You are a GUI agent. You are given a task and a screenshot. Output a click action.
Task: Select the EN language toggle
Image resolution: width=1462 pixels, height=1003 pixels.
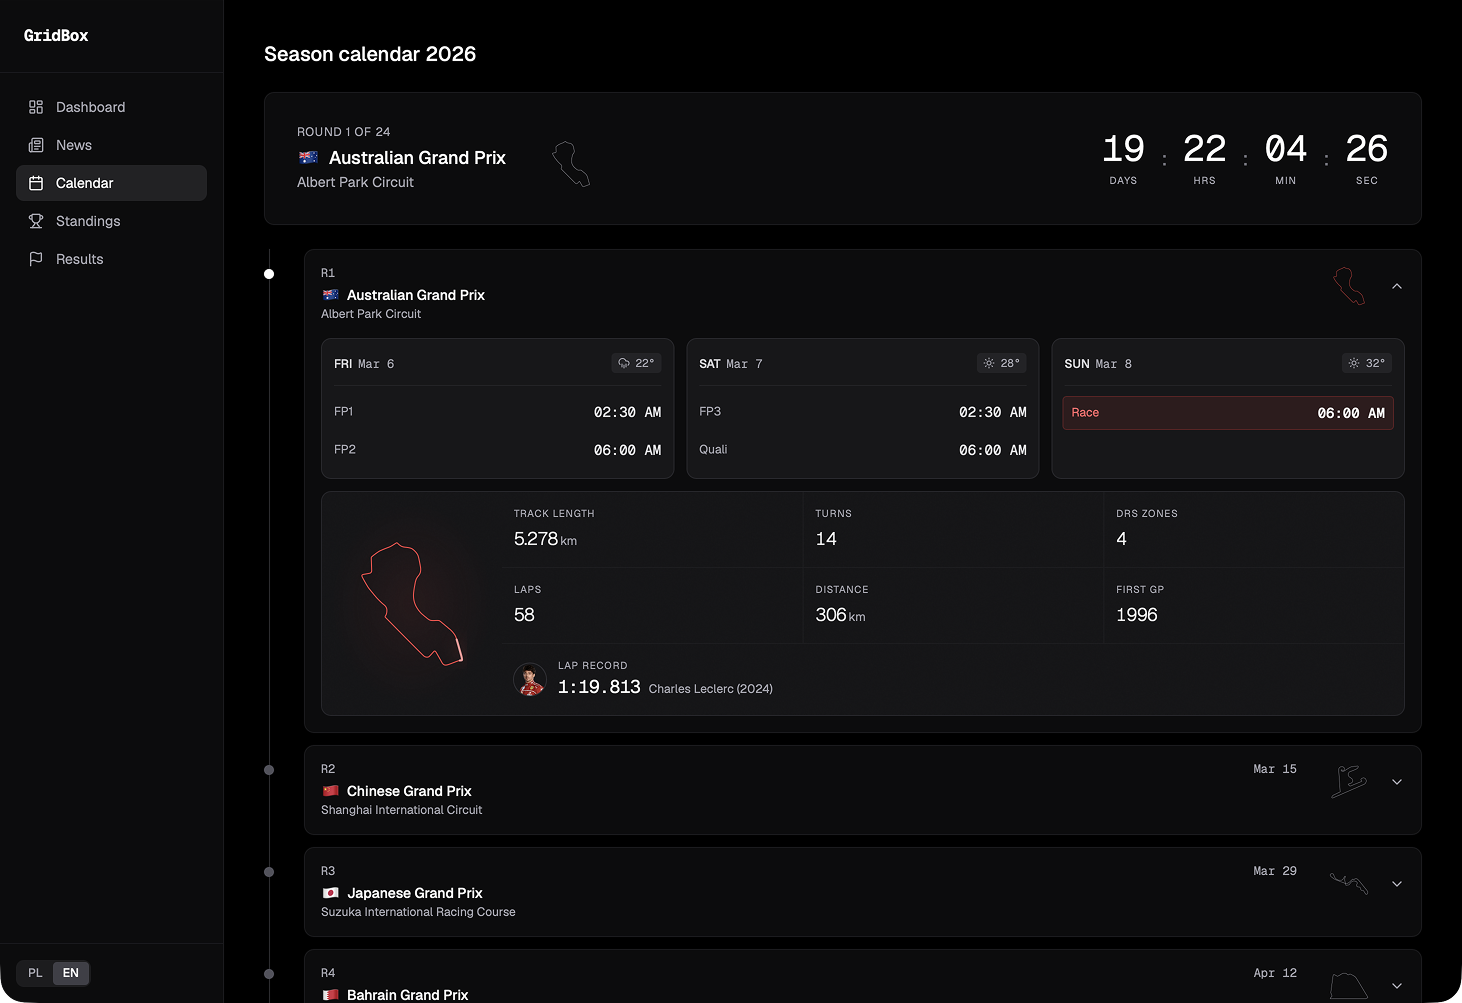coord(70,972)
